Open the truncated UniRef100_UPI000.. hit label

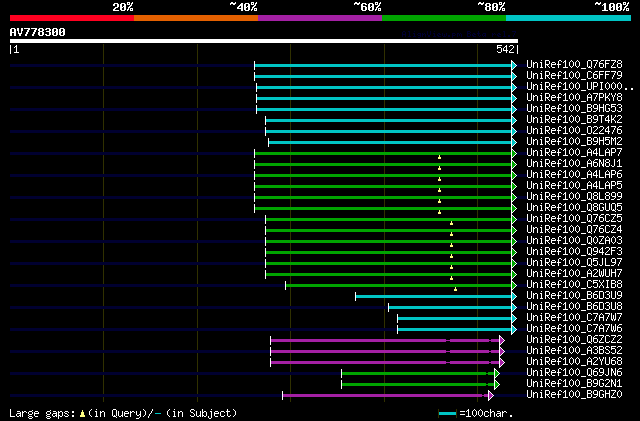580,87
